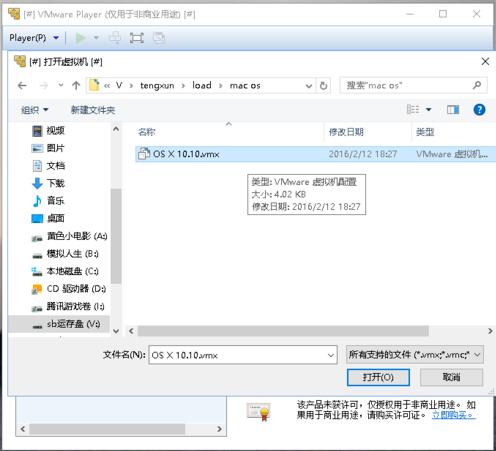Click the search magnifier icon
The image size is (496, 451).
(x=477, y=85)
